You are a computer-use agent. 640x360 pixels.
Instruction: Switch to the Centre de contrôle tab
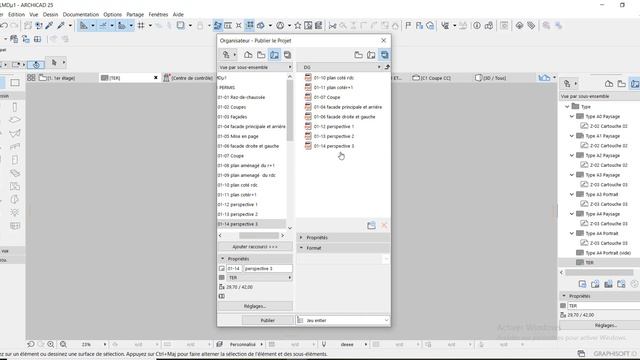point(189,78)
